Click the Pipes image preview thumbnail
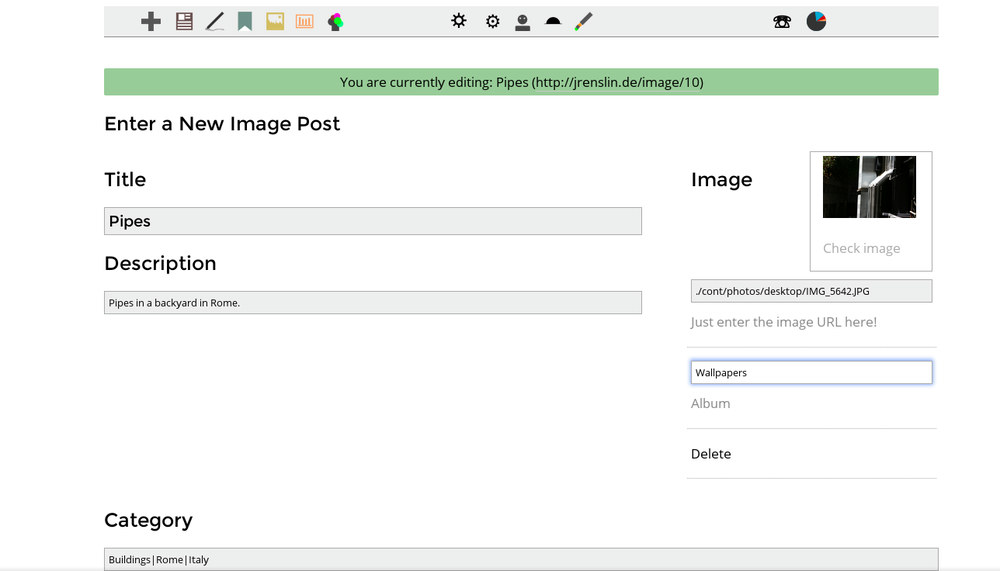Viewport: 1000px width, 571px height. pyautogui.click(x=869, y=187)
